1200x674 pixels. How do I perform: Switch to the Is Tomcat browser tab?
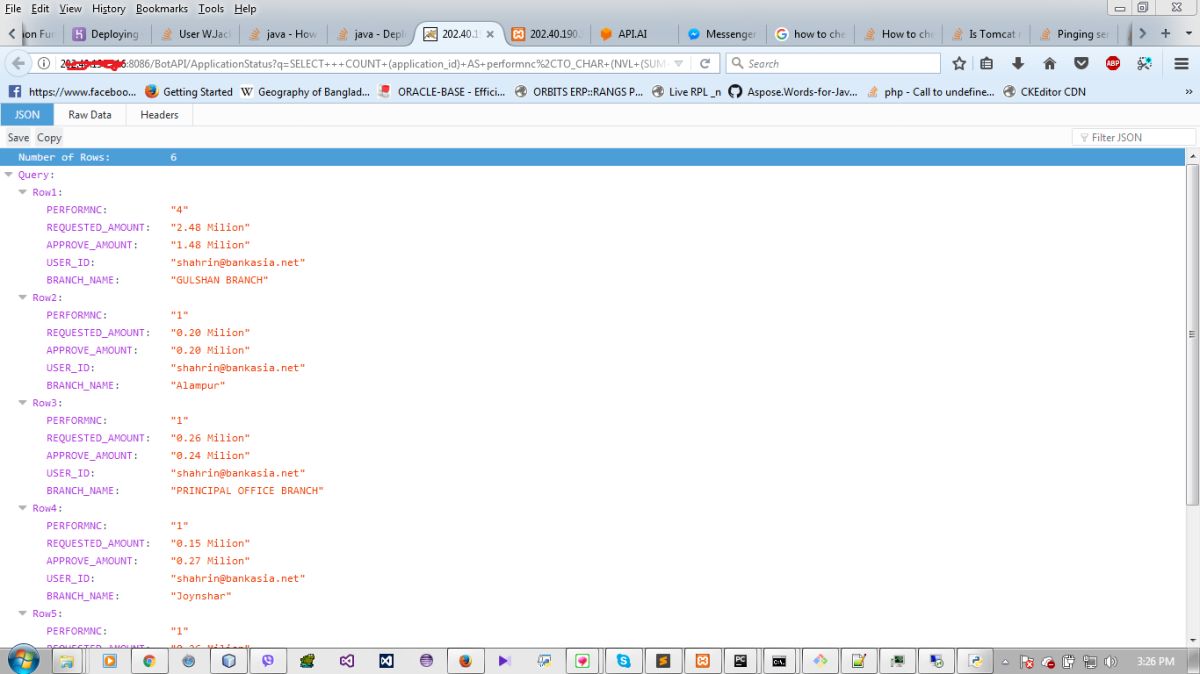pos(985,34)
